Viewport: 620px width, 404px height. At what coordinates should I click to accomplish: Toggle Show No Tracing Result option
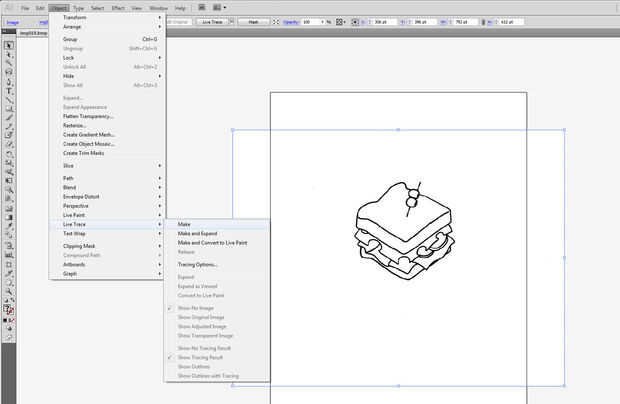(205, 347)
